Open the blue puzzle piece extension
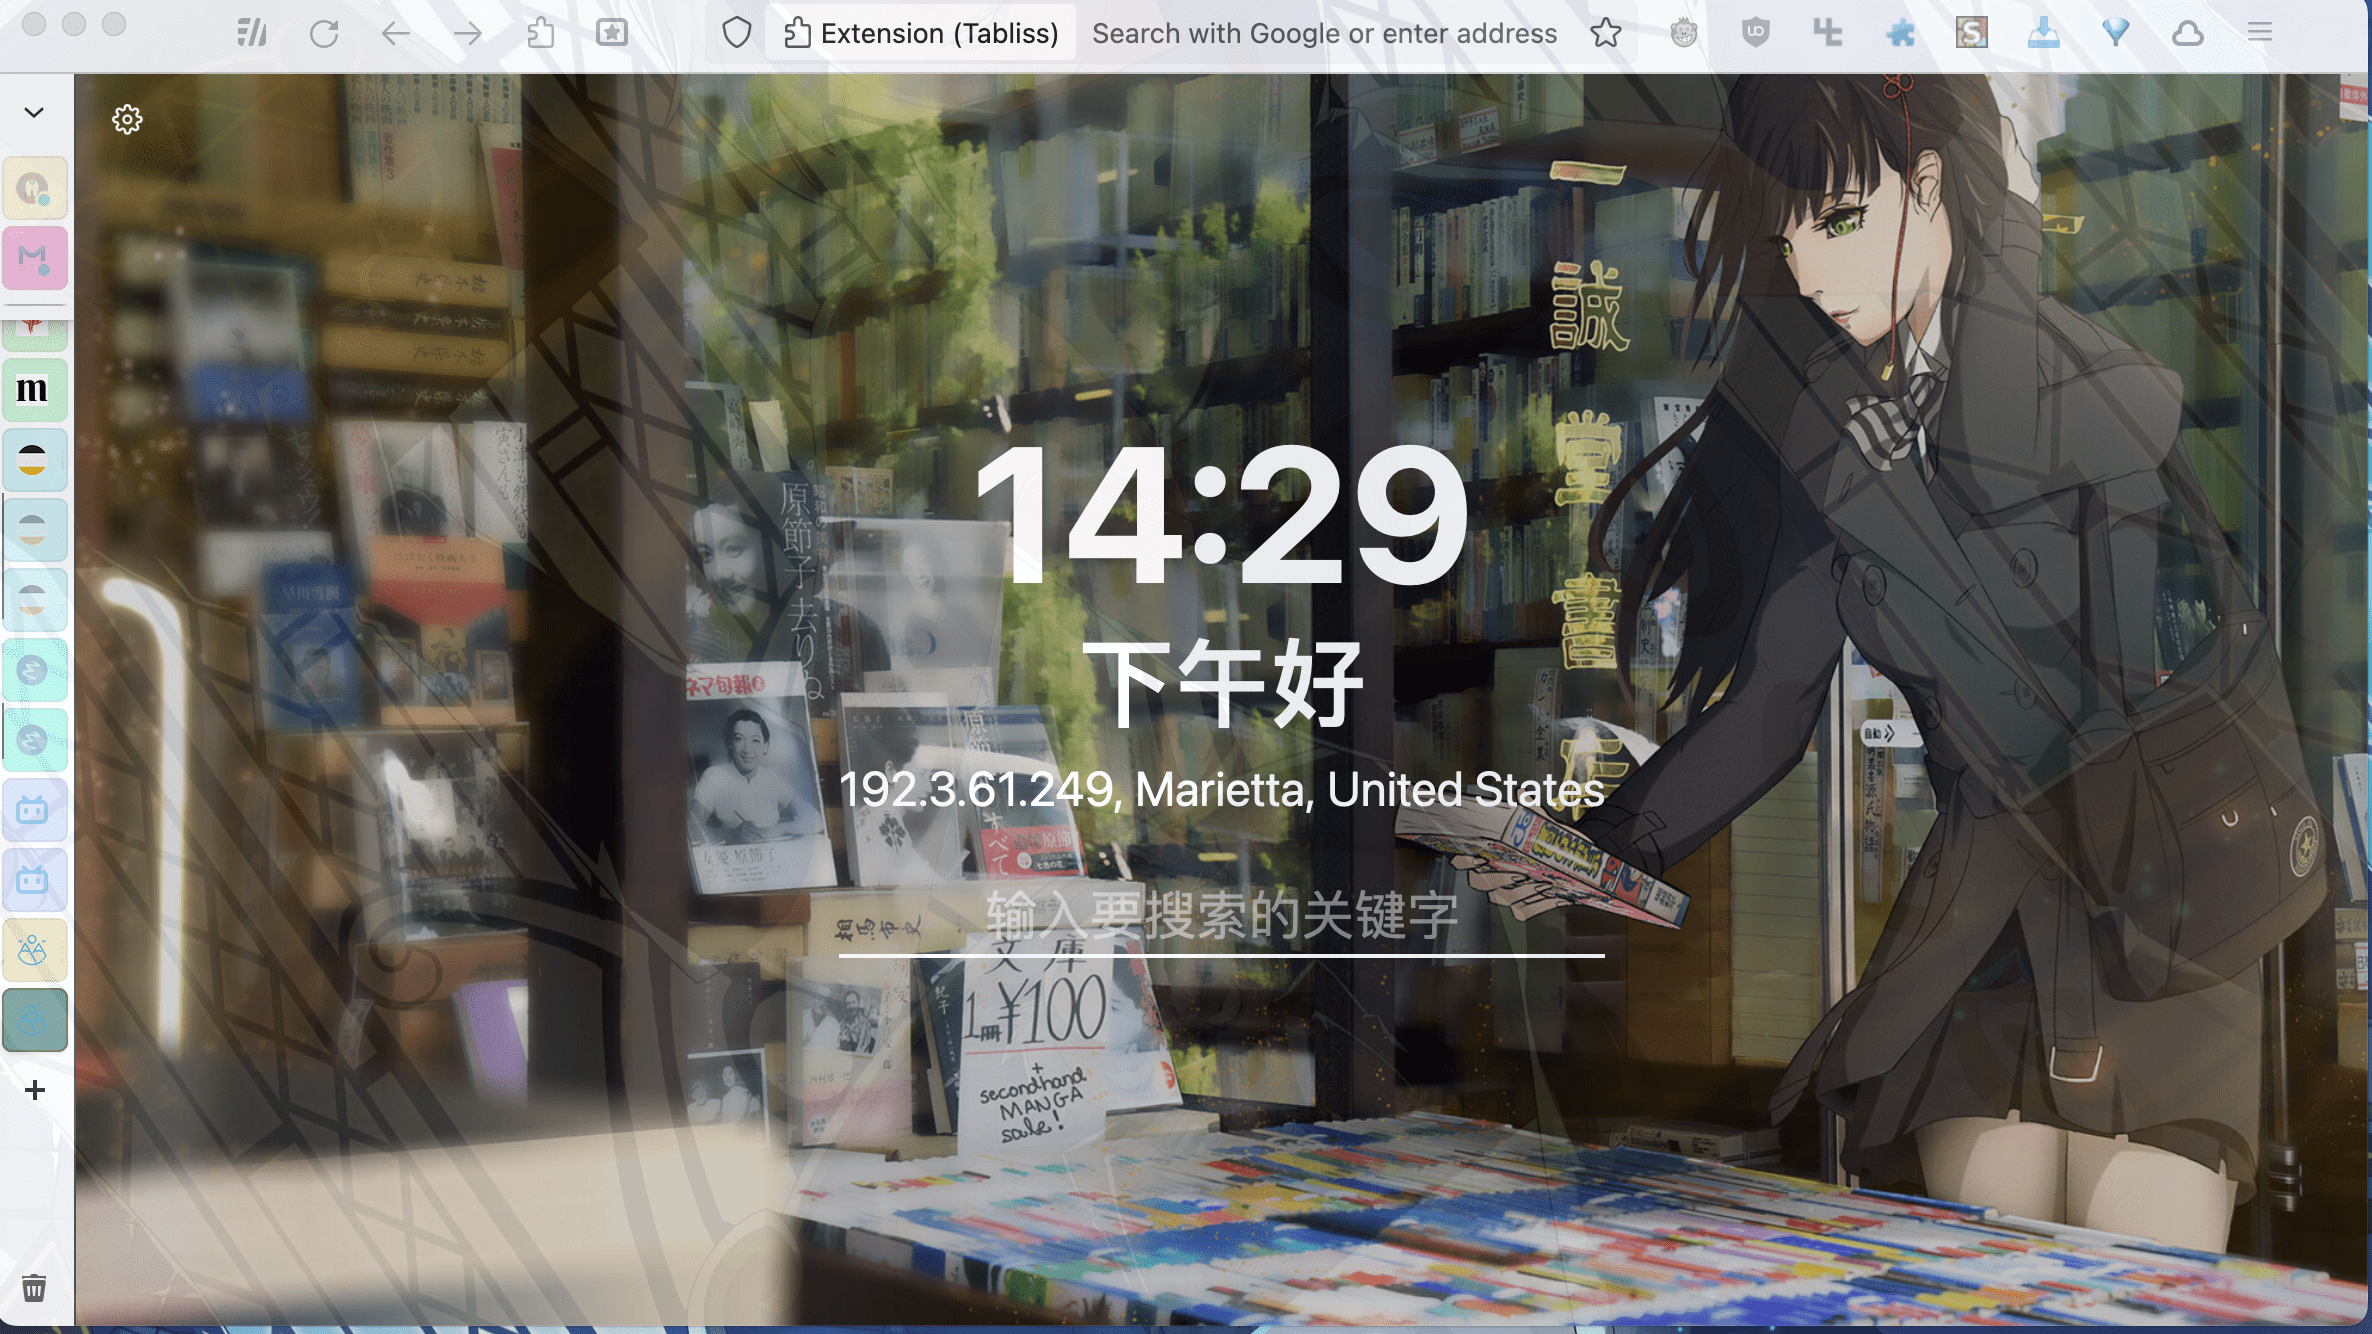 tap(1900, 33)
